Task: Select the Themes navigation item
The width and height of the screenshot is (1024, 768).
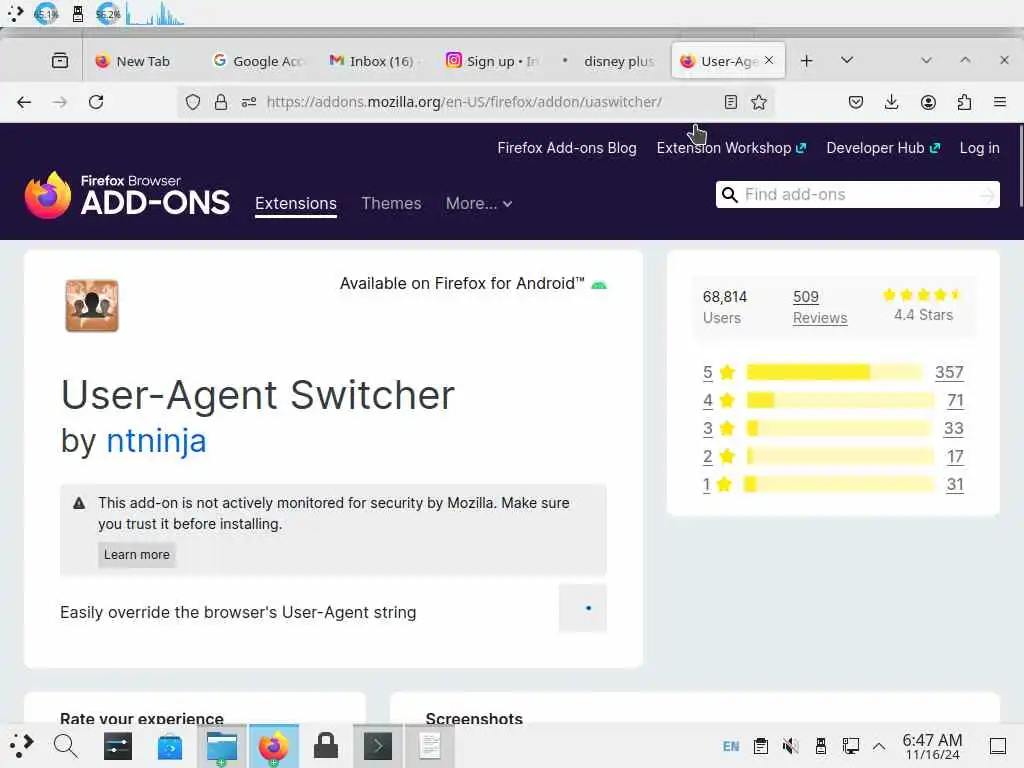Action: 391,204
